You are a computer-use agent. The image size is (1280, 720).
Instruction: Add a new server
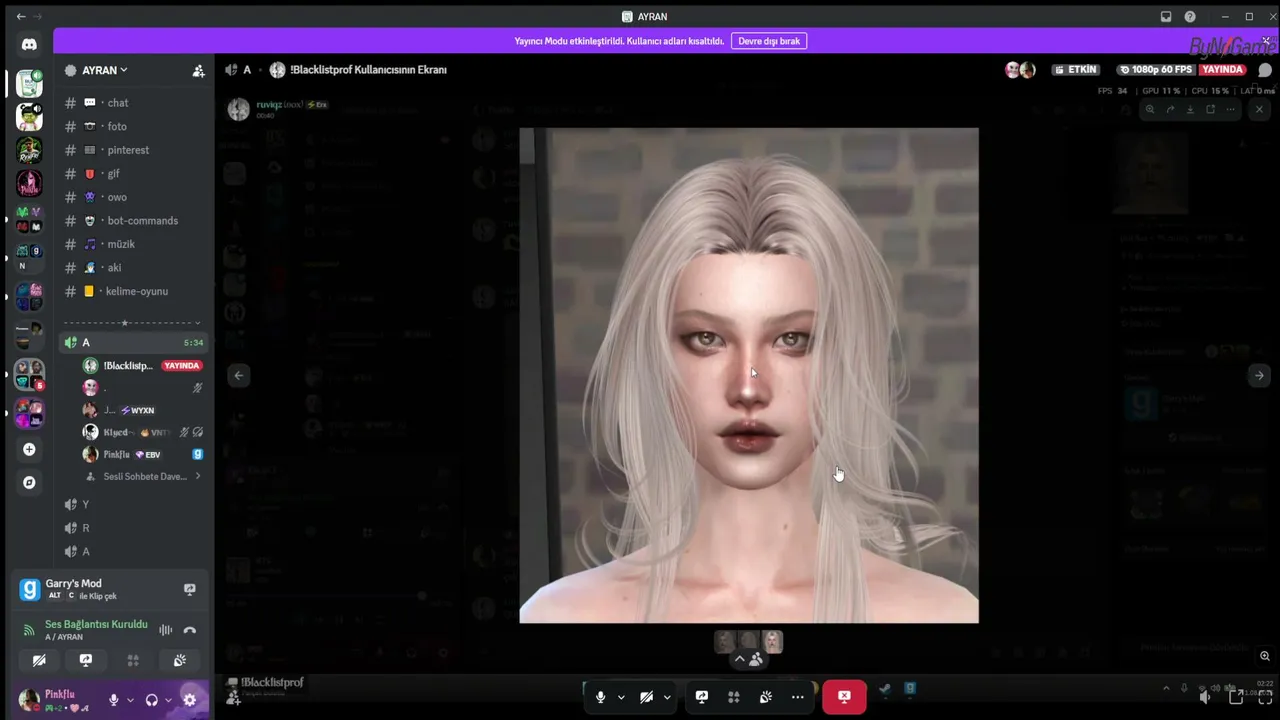[29, 450]
